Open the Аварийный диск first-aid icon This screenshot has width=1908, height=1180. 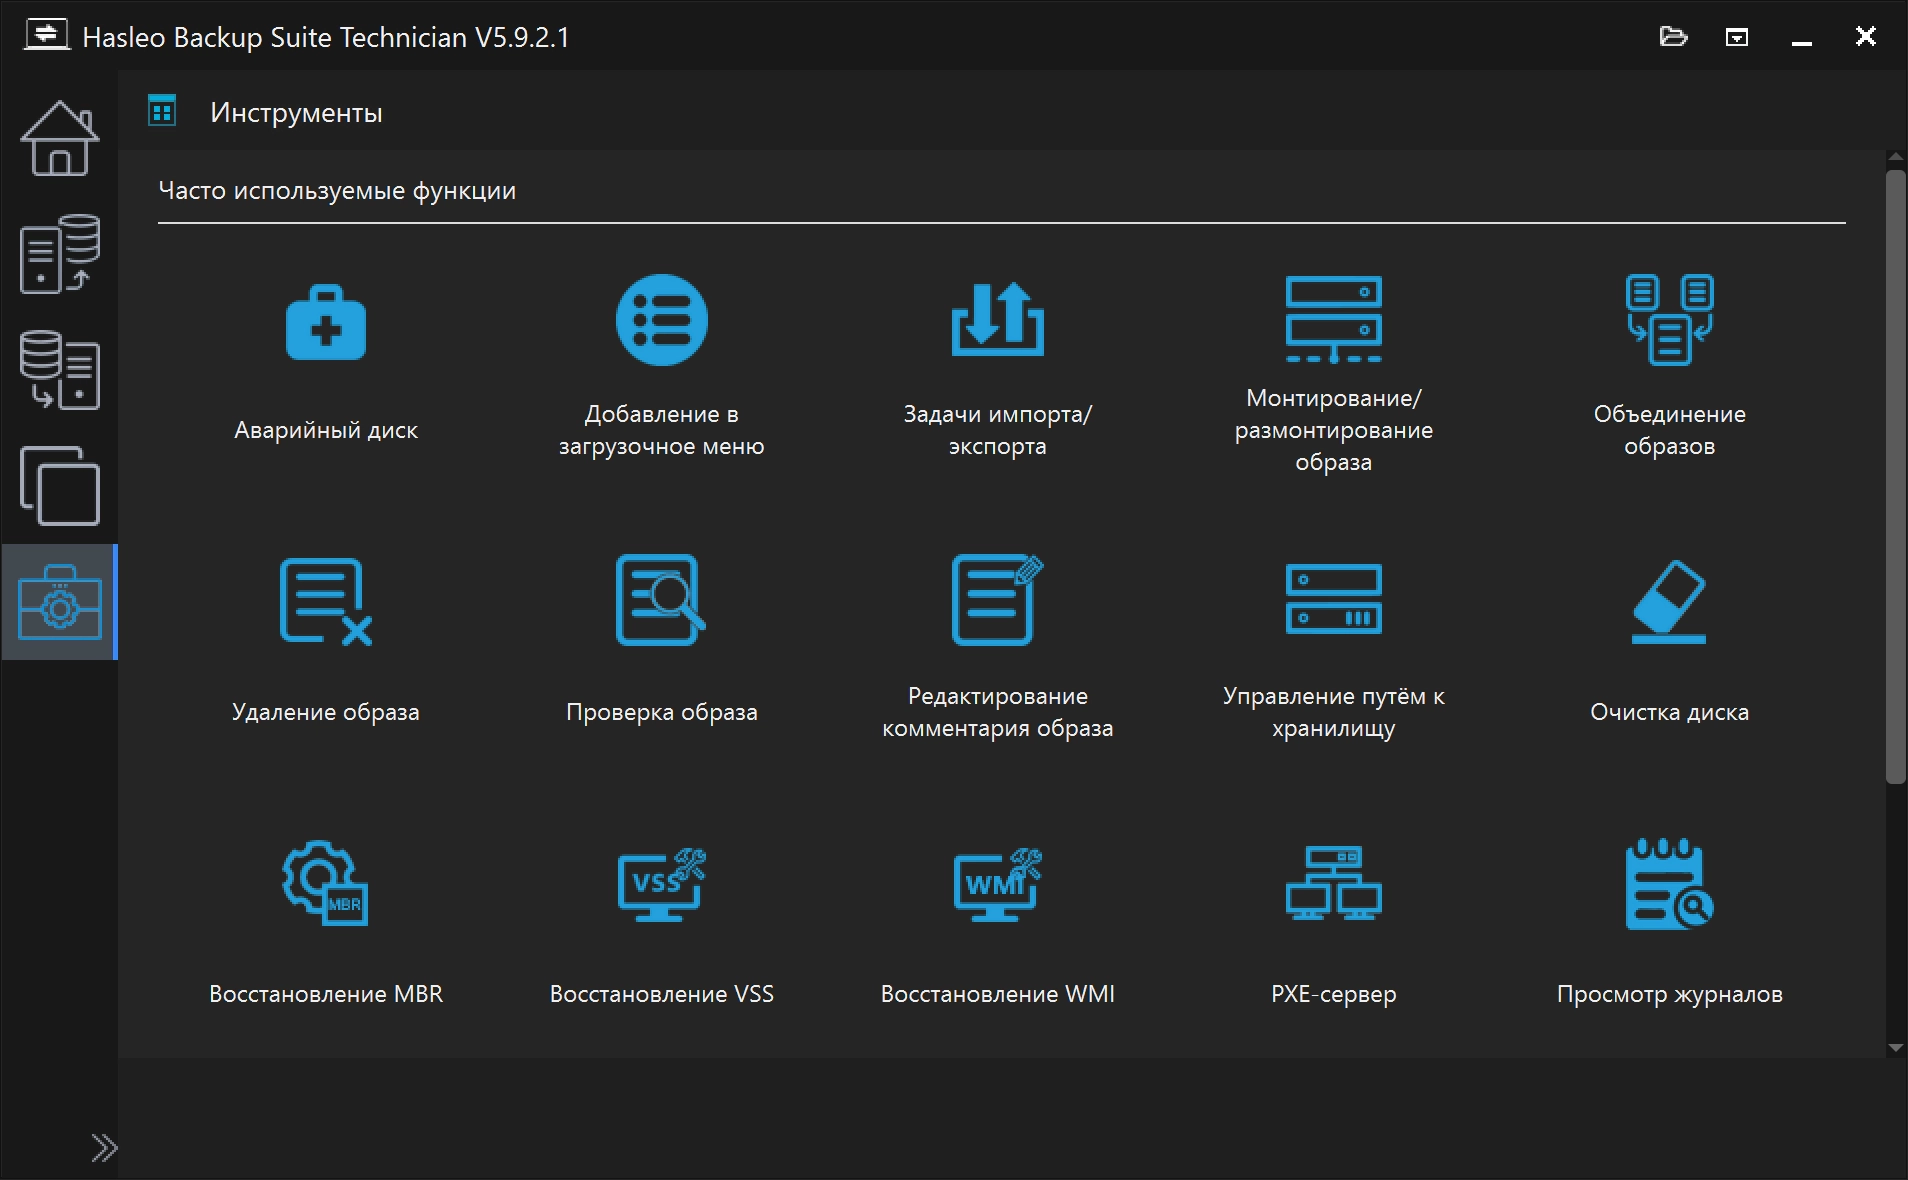coord(326,322)
